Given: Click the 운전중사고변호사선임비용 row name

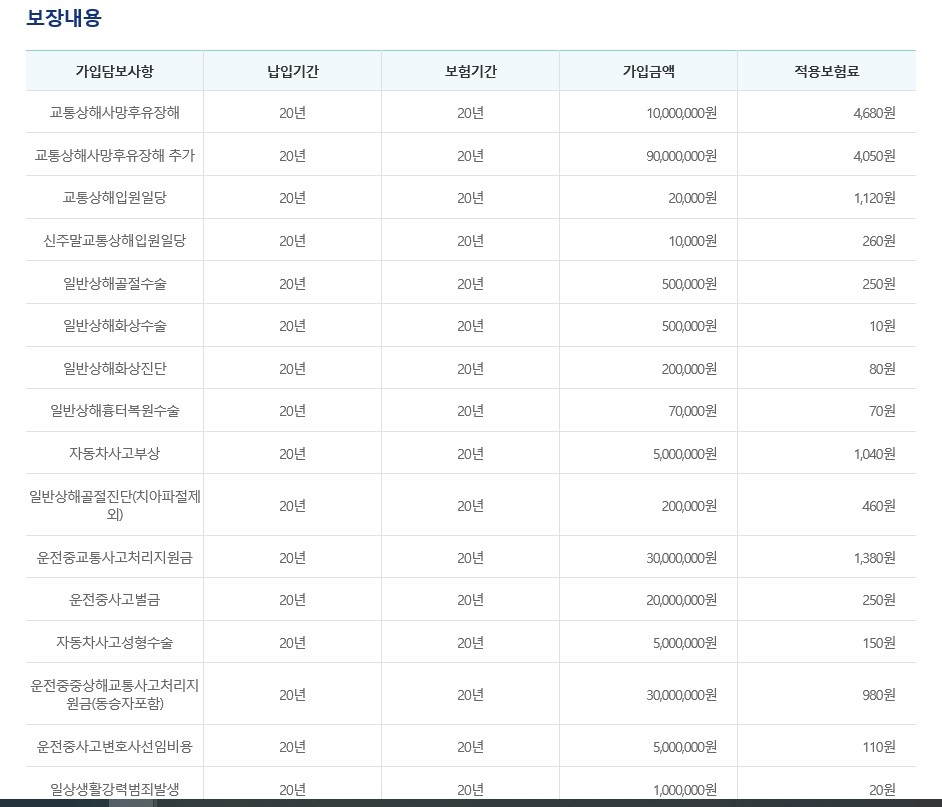Looking at the screenshot, I should (x=114, y=746).
